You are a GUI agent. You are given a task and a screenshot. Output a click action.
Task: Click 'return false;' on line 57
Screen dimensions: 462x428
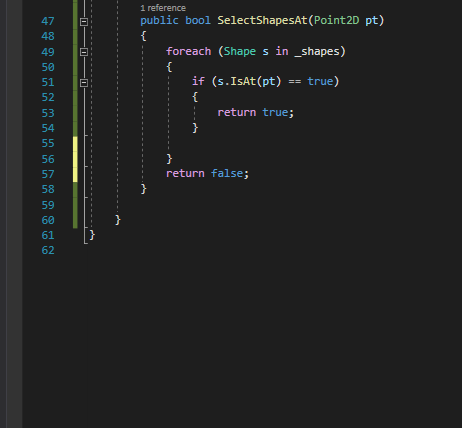[x=207, y=173]
